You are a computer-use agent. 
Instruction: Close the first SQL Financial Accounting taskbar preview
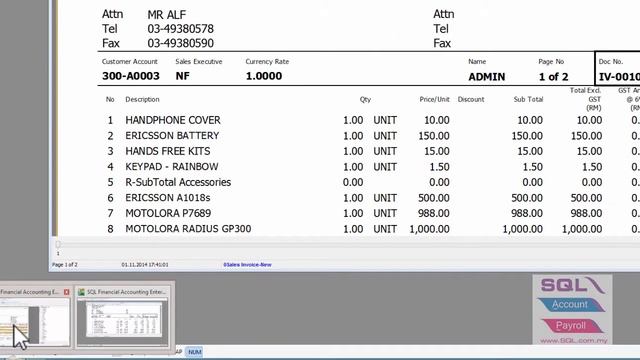point(67,292)
